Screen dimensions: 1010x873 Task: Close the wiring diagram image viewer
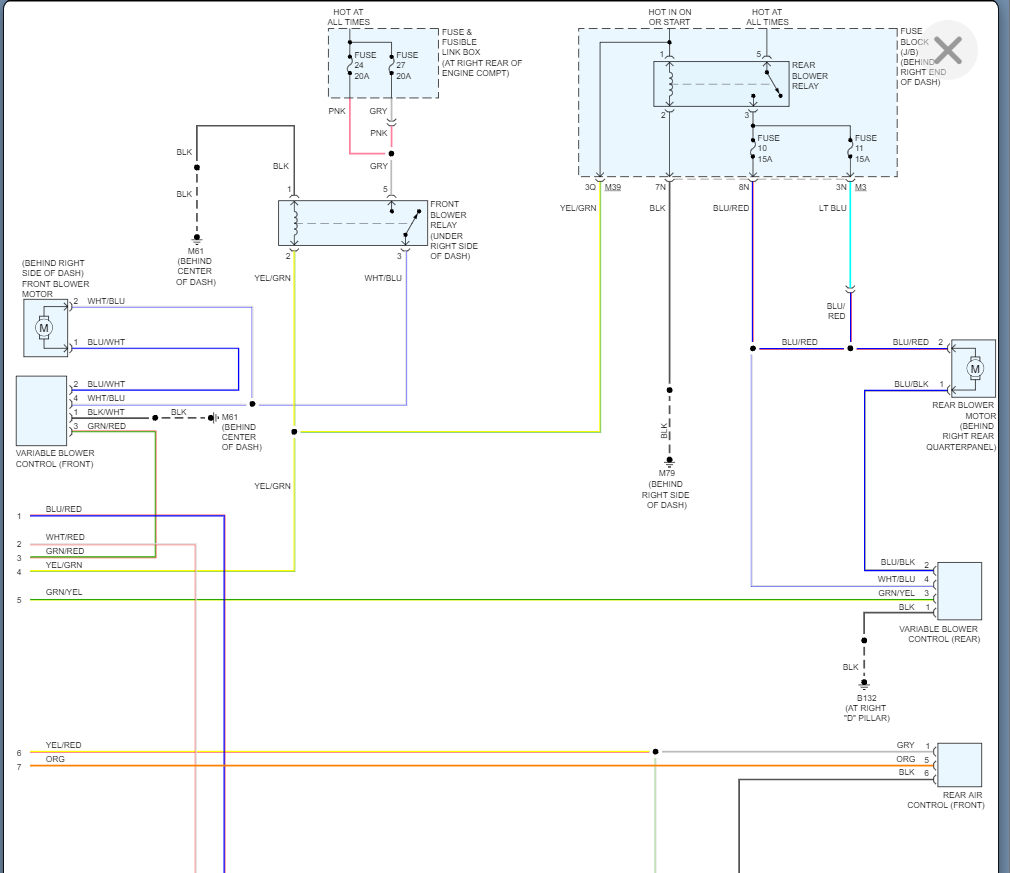(x=948, y=50)
